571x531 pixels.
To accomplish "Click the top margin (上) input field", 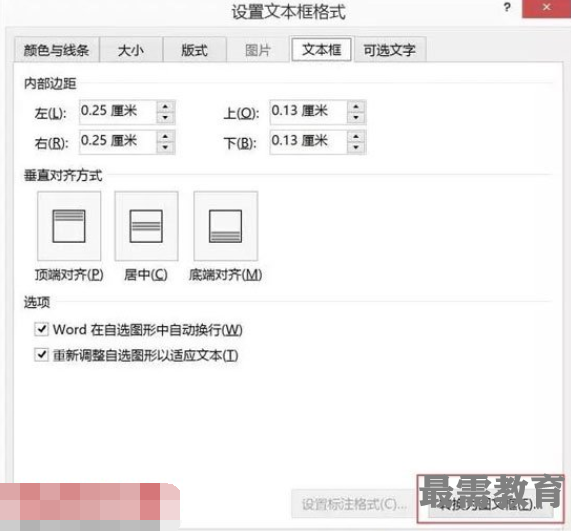I will (x=309, y=112).
